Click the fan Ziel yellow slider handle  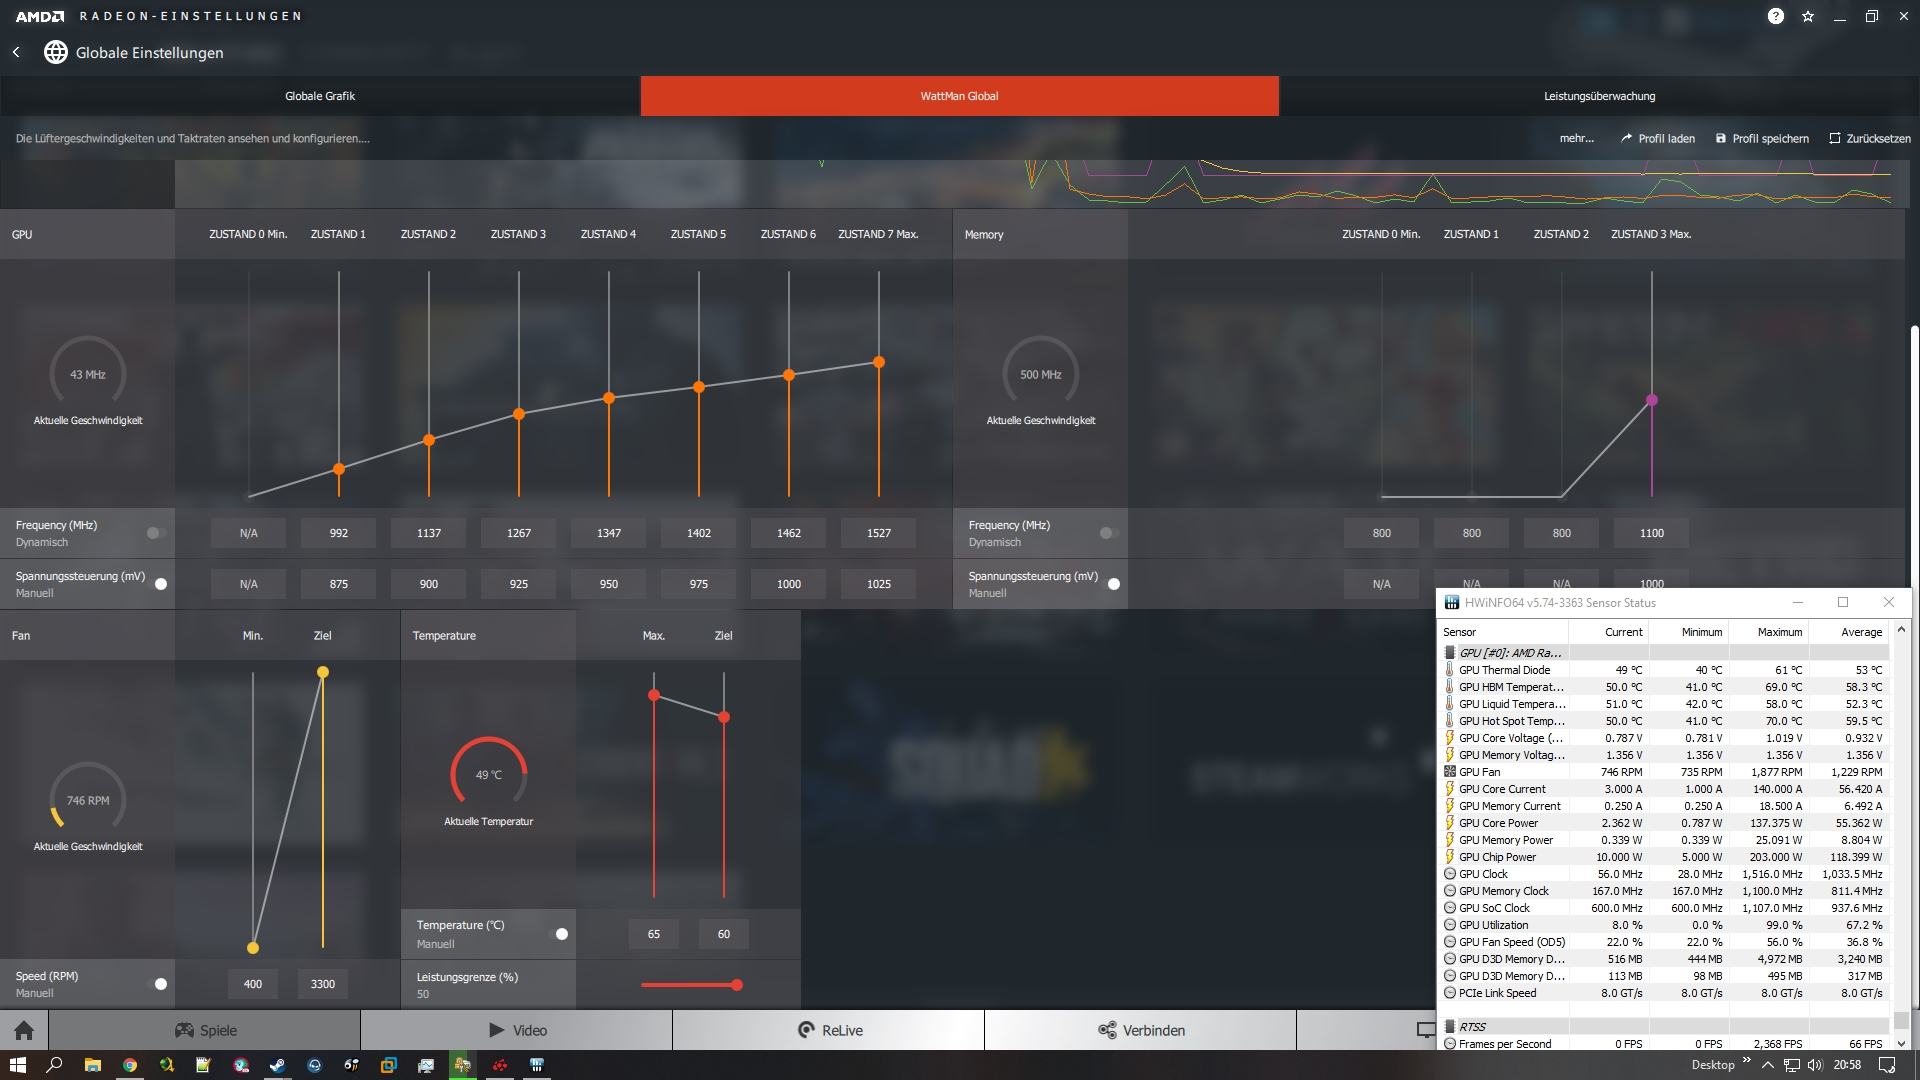point(323,672)
